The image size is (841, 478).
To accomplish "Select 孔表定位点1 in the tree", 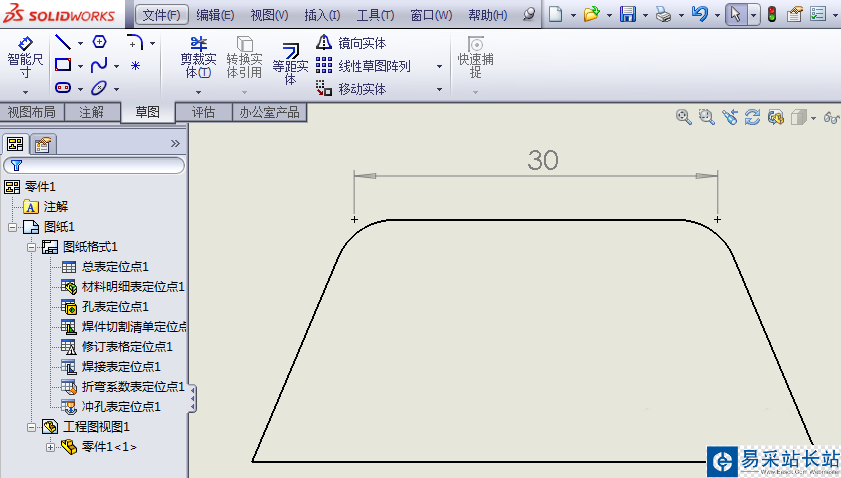I will point(105,307).
